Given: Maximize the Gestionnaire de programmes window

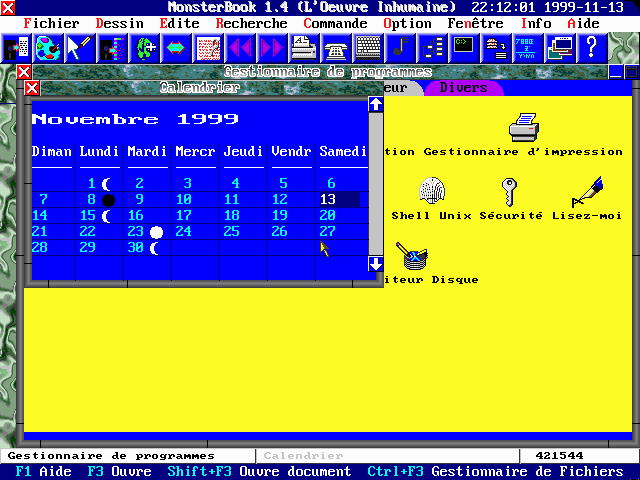Looking at the screenshot, I should point(631,72).
